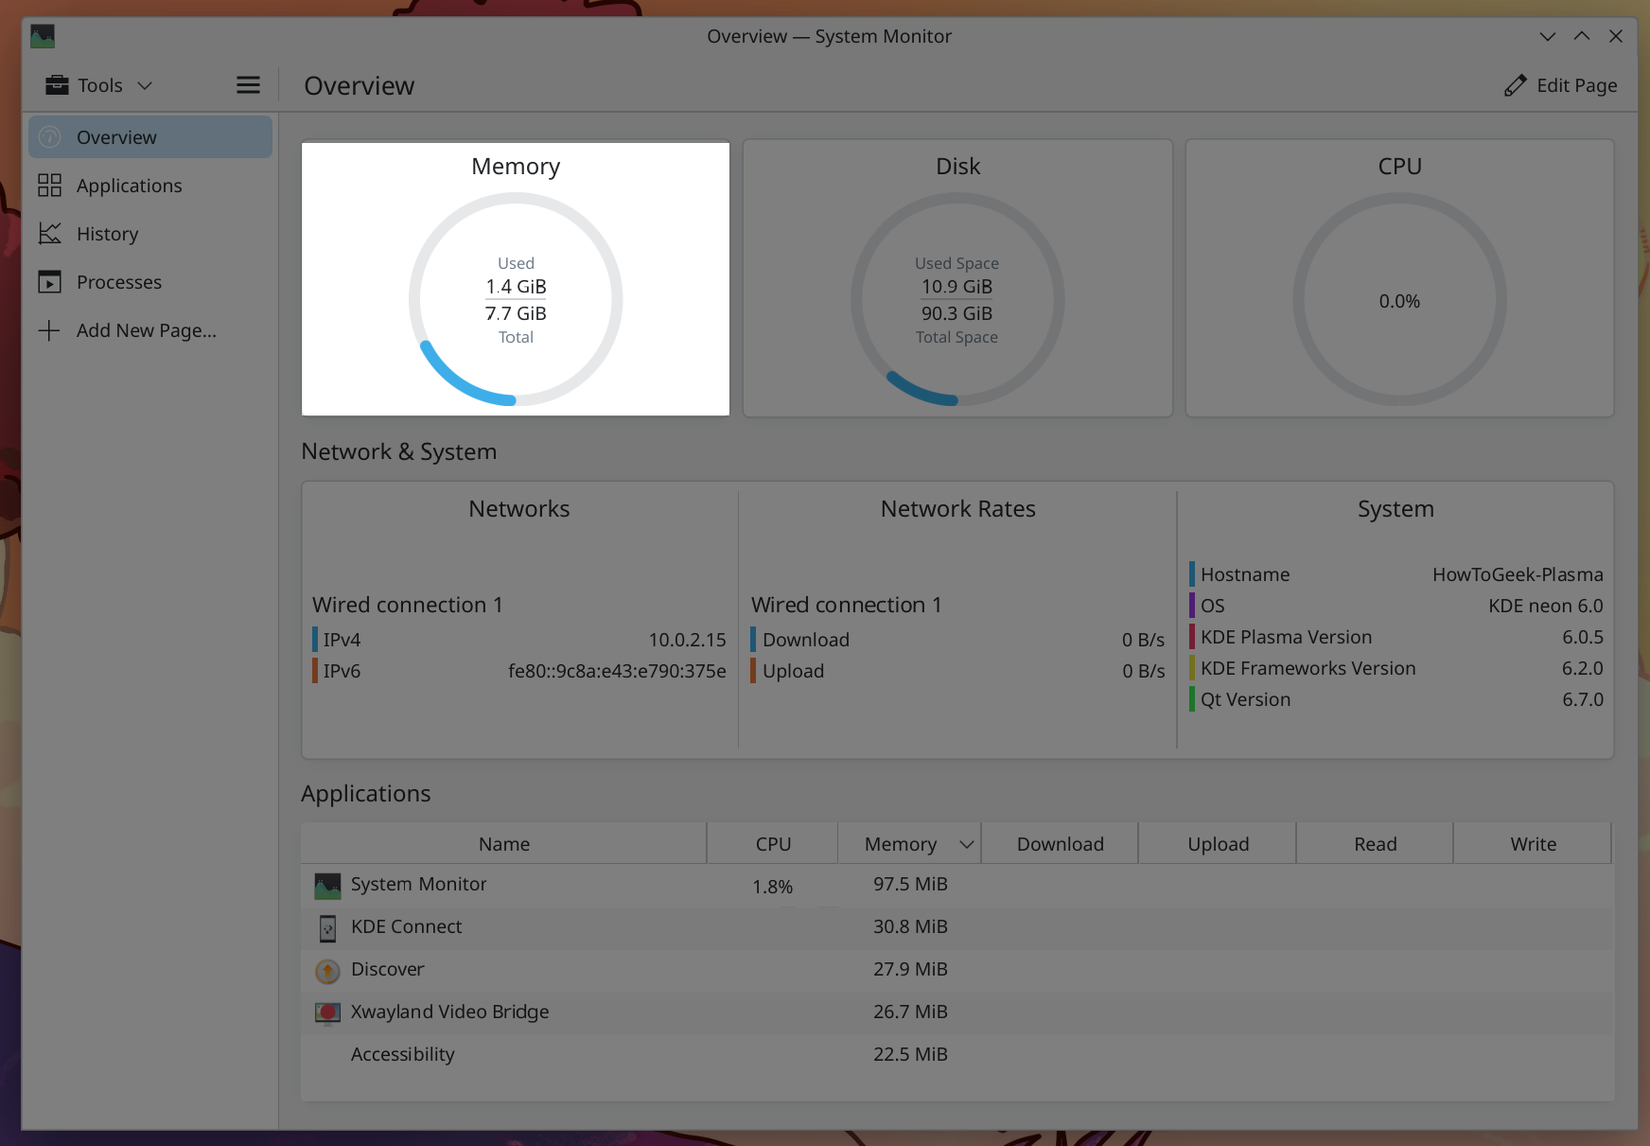Image resolution: width=1650 pixels, height=1146 pixels.
Task: Click the Tools briefcase icon
Action: pyautogui.click(x=57, y=84)
